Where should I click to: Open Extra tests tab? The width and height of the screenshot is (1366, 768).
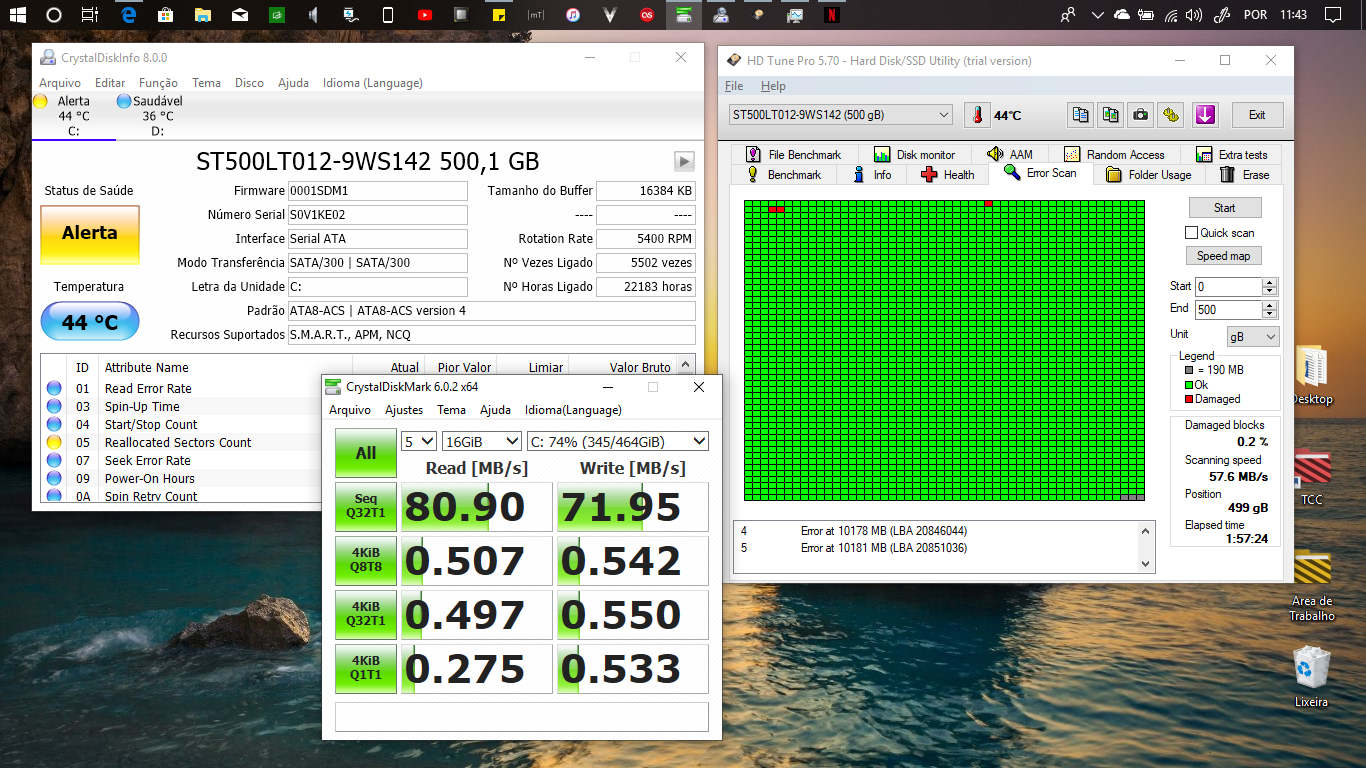(x=1231, y=155)
